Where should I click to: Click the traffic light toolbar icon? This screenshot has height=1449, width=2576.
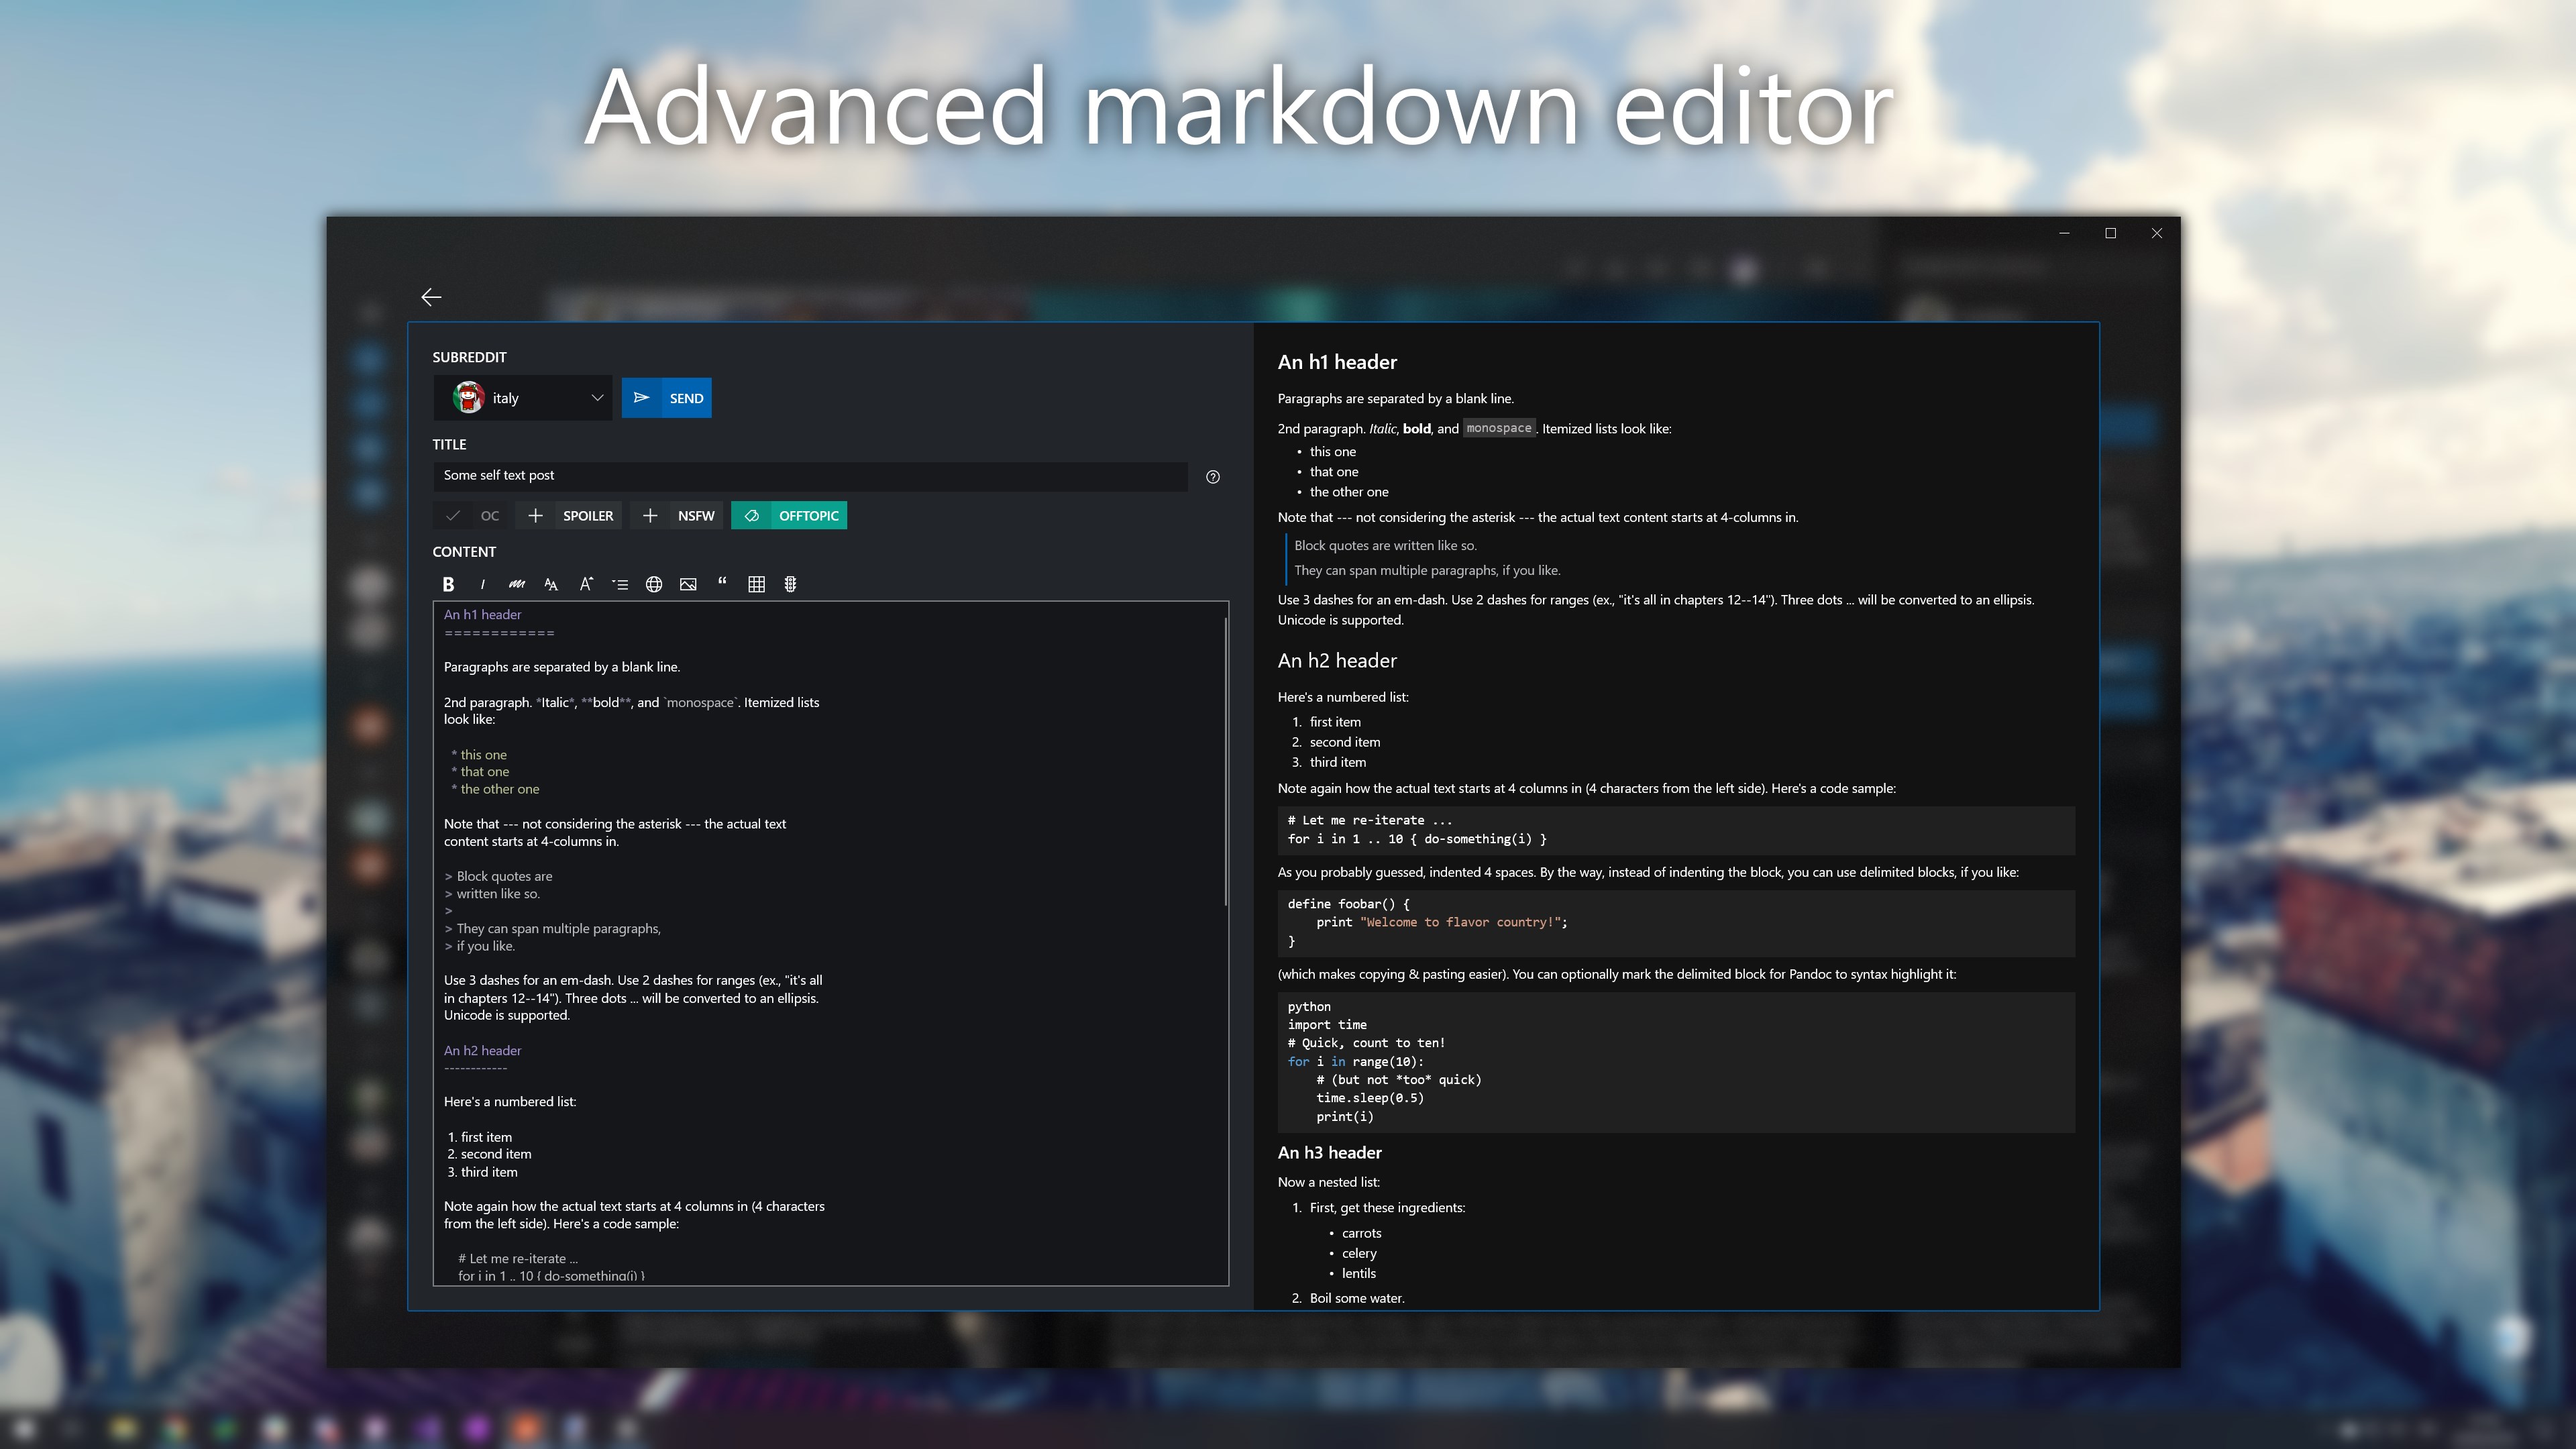tap(790, 584)
